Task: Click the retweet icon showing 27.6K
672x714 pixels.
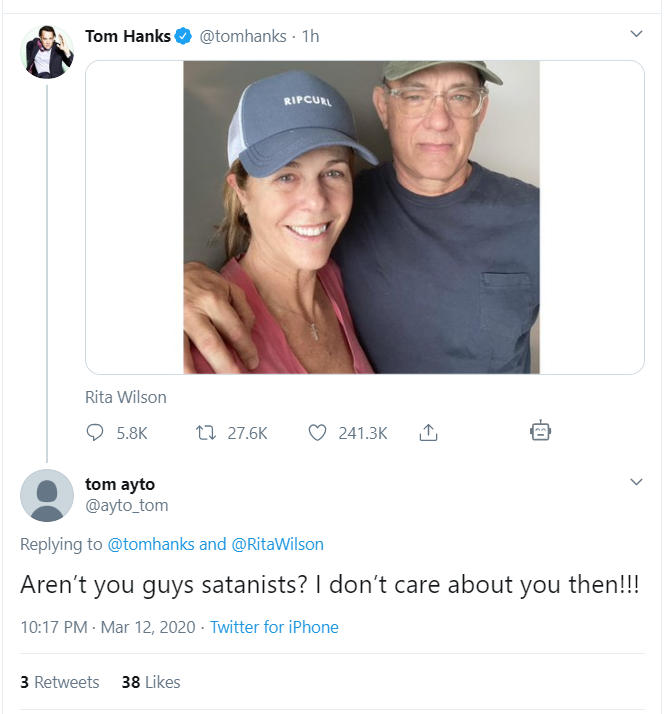Action: tap(208, 433)
